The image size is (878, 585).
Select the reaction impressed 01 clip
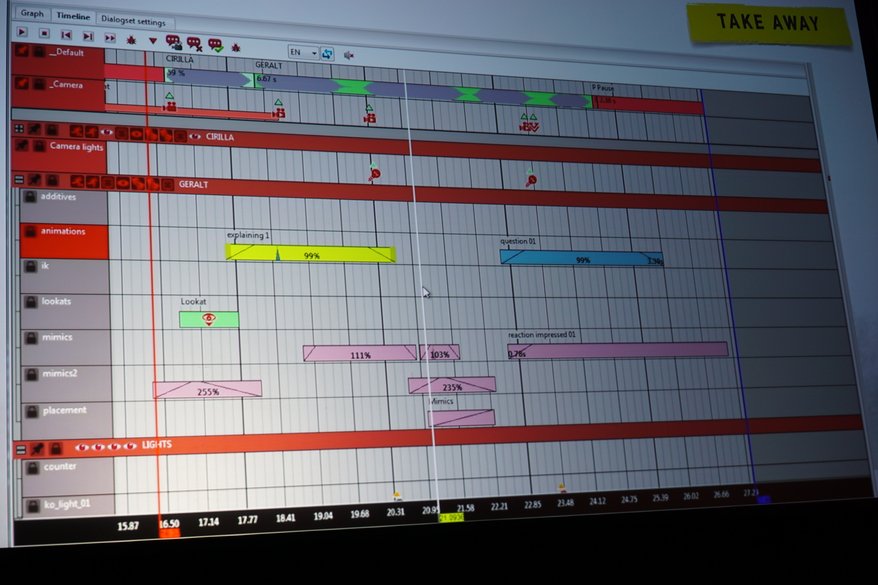point(618,350)
